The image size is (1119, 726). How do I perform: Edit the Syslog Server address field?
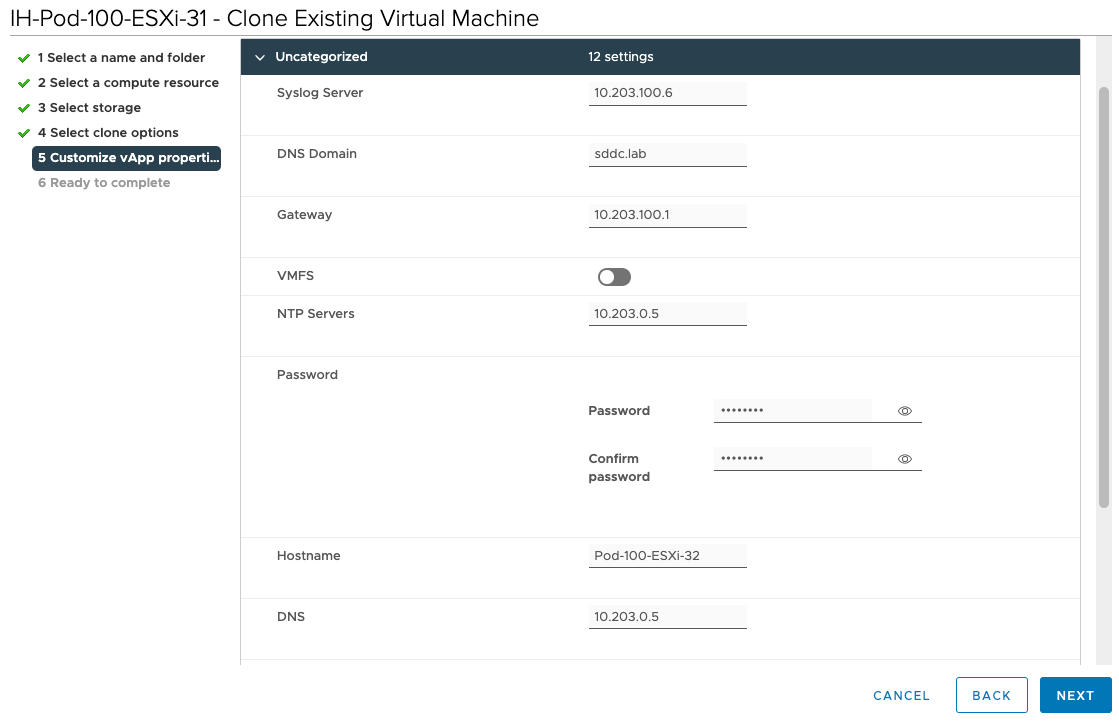coord(667,93)
